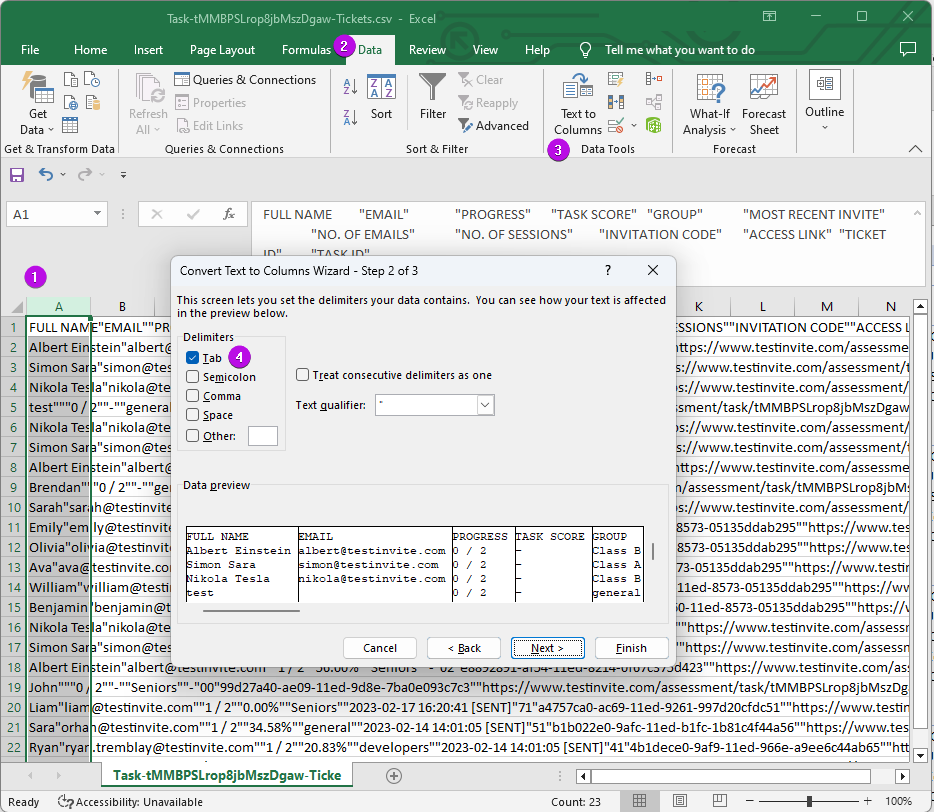Expand the Name Box dropdown
This screenshot has width=934, height=812.
(97, 214)
